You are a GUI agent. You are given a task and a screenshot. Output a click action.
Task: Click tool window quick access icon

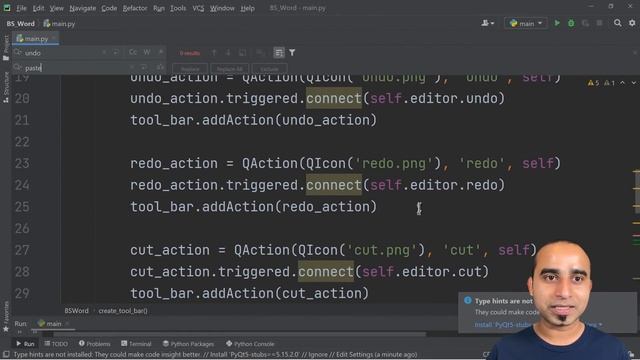(x=6, y=355)
